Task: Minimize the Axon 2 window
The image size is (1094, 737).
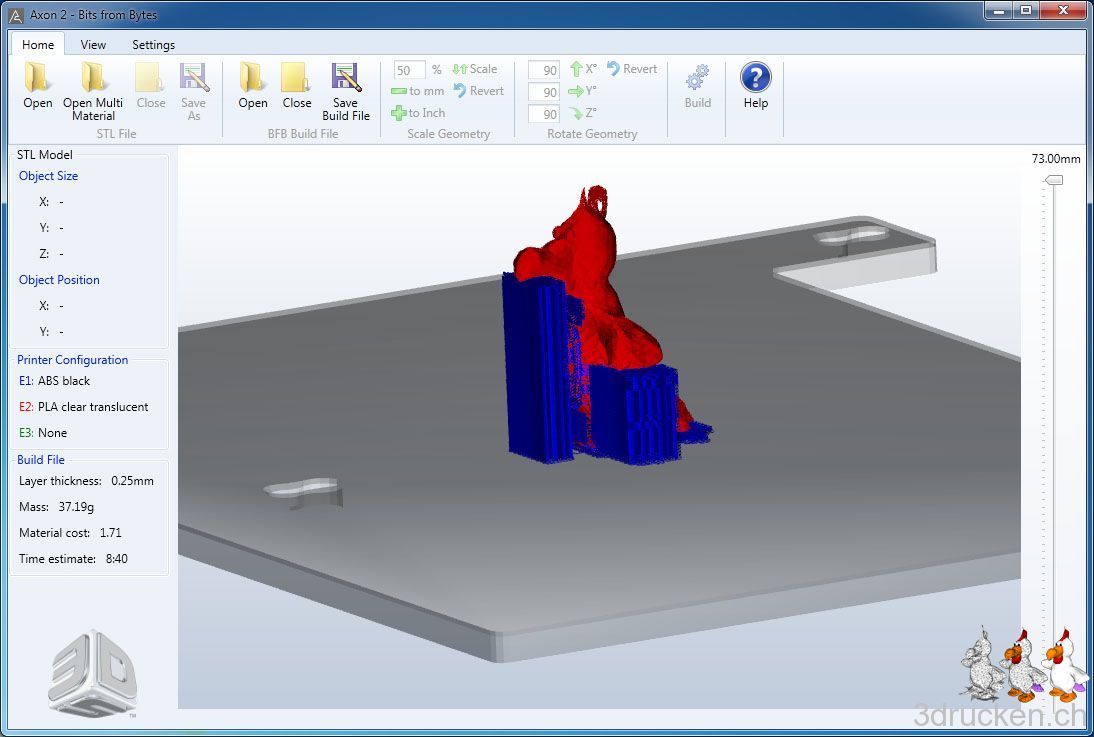Action: tap(999, 10)
